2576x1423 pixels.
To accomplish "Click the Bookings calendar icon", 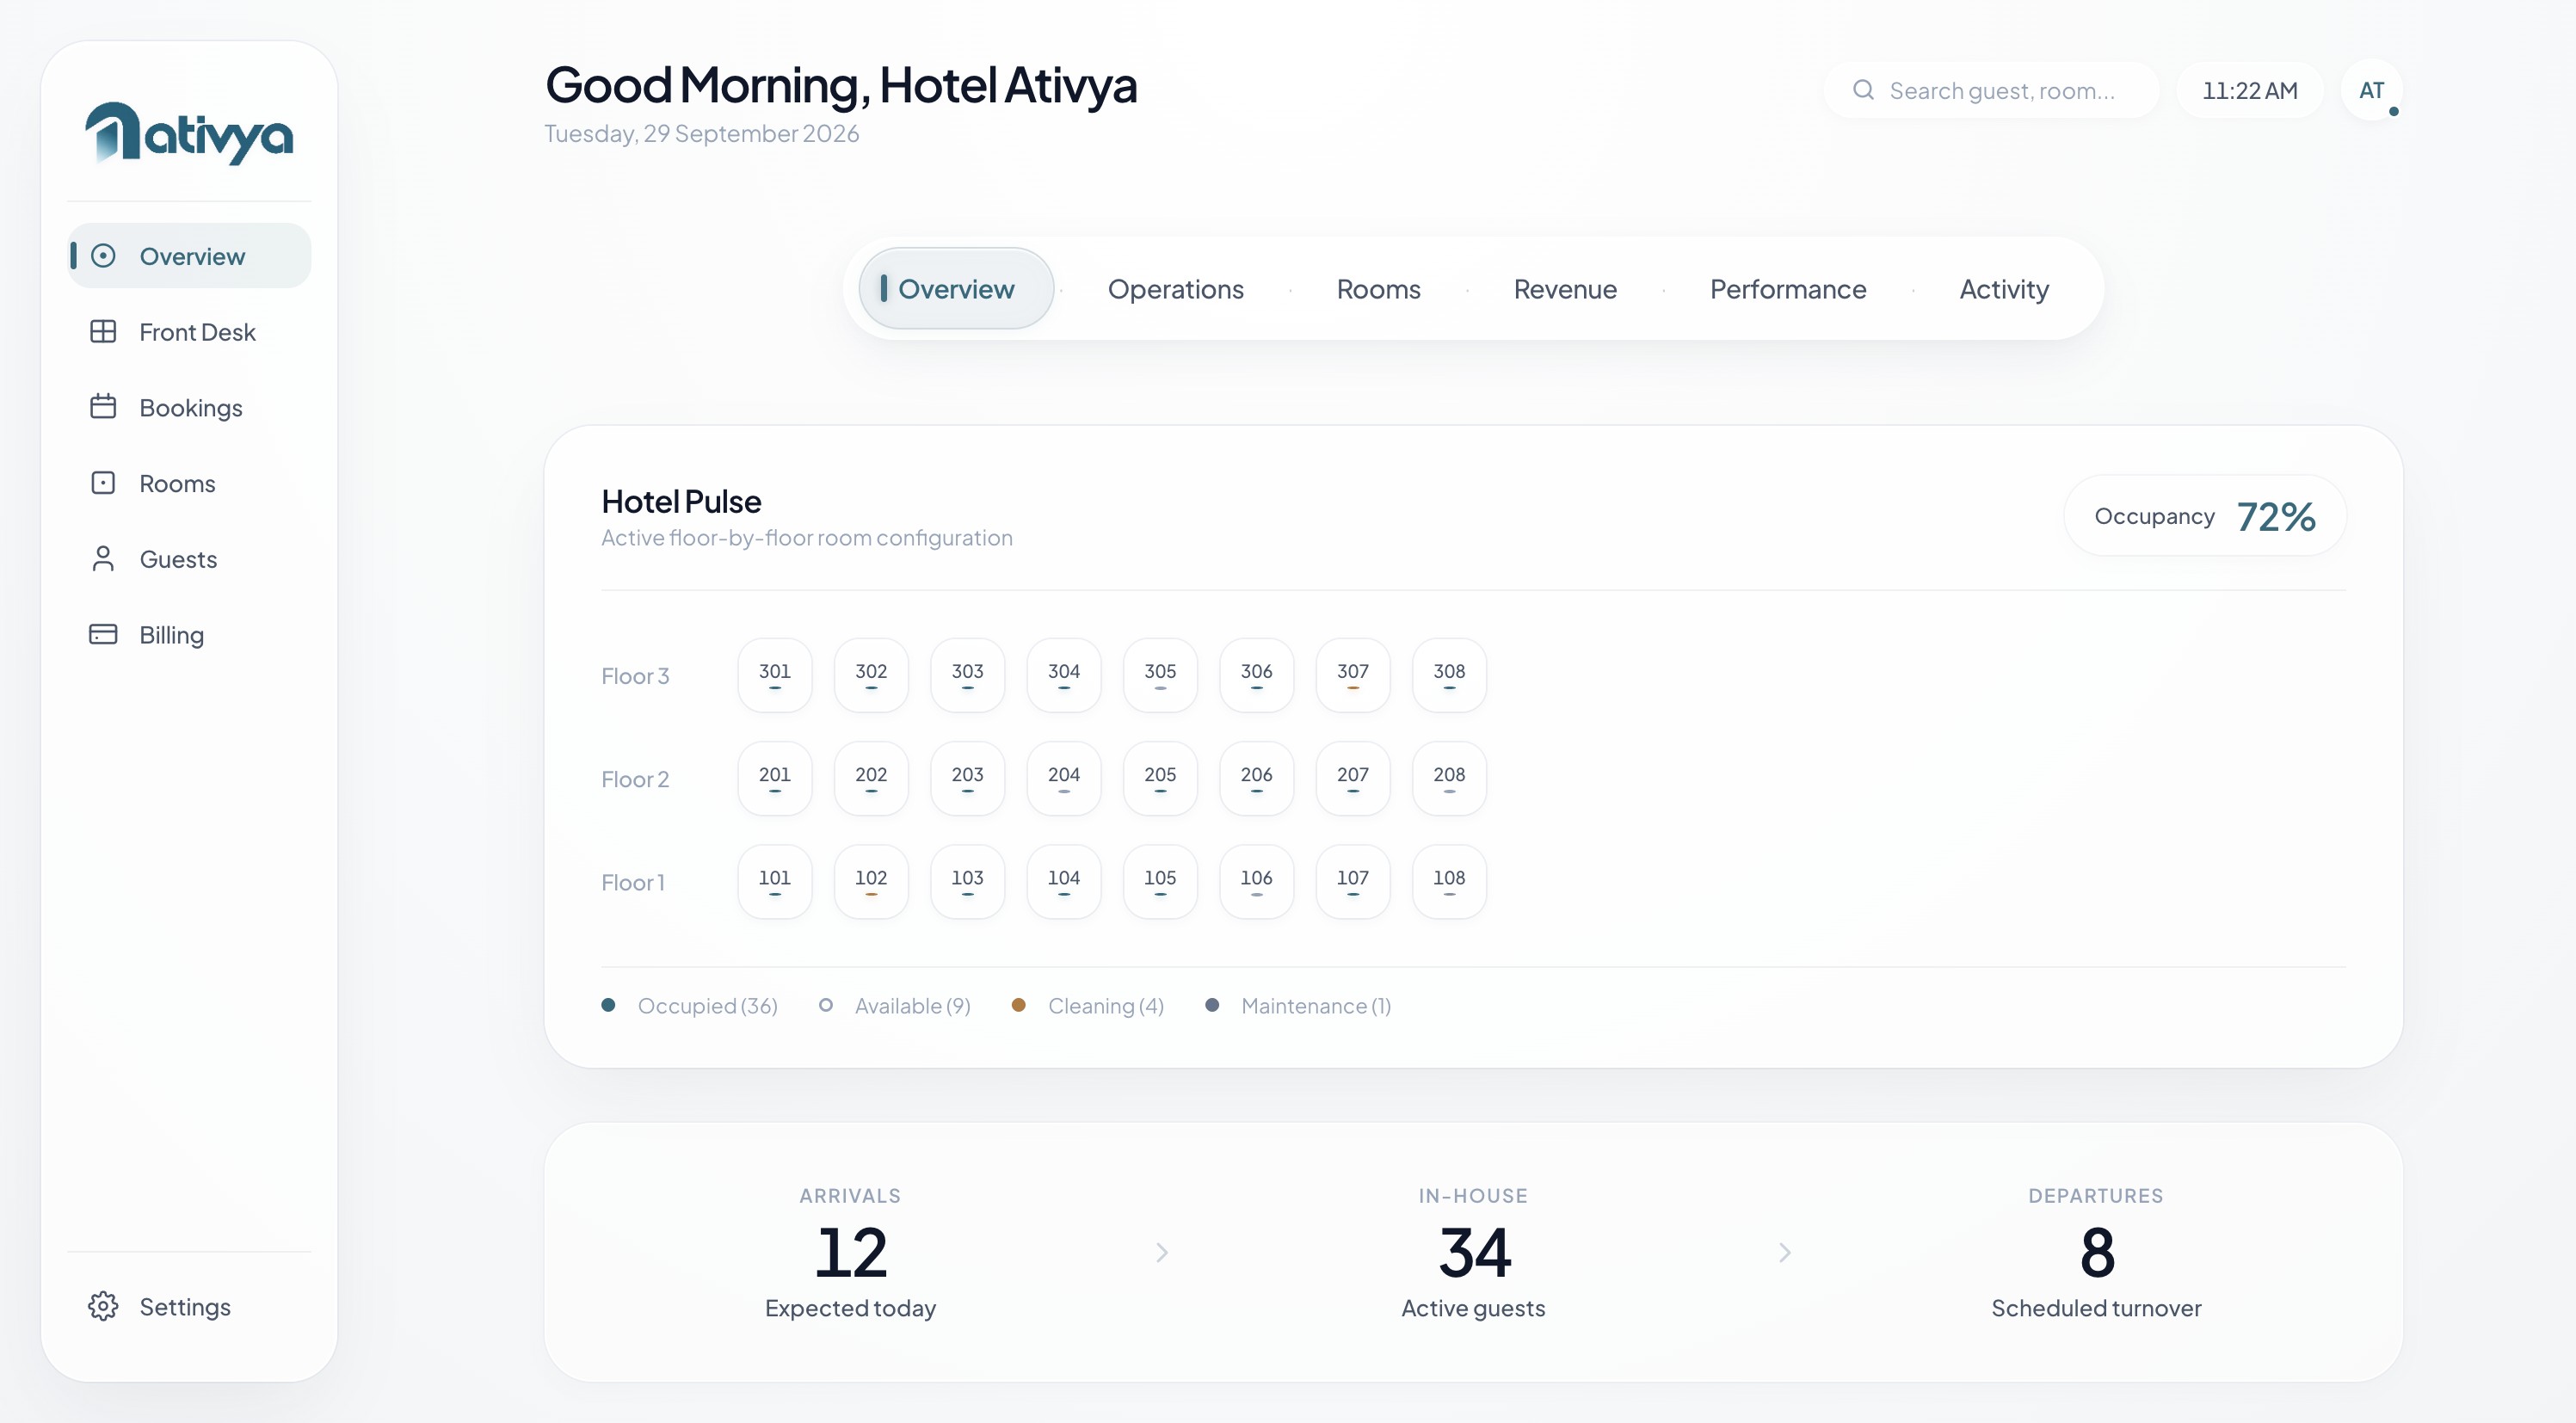I will (103, 407).
